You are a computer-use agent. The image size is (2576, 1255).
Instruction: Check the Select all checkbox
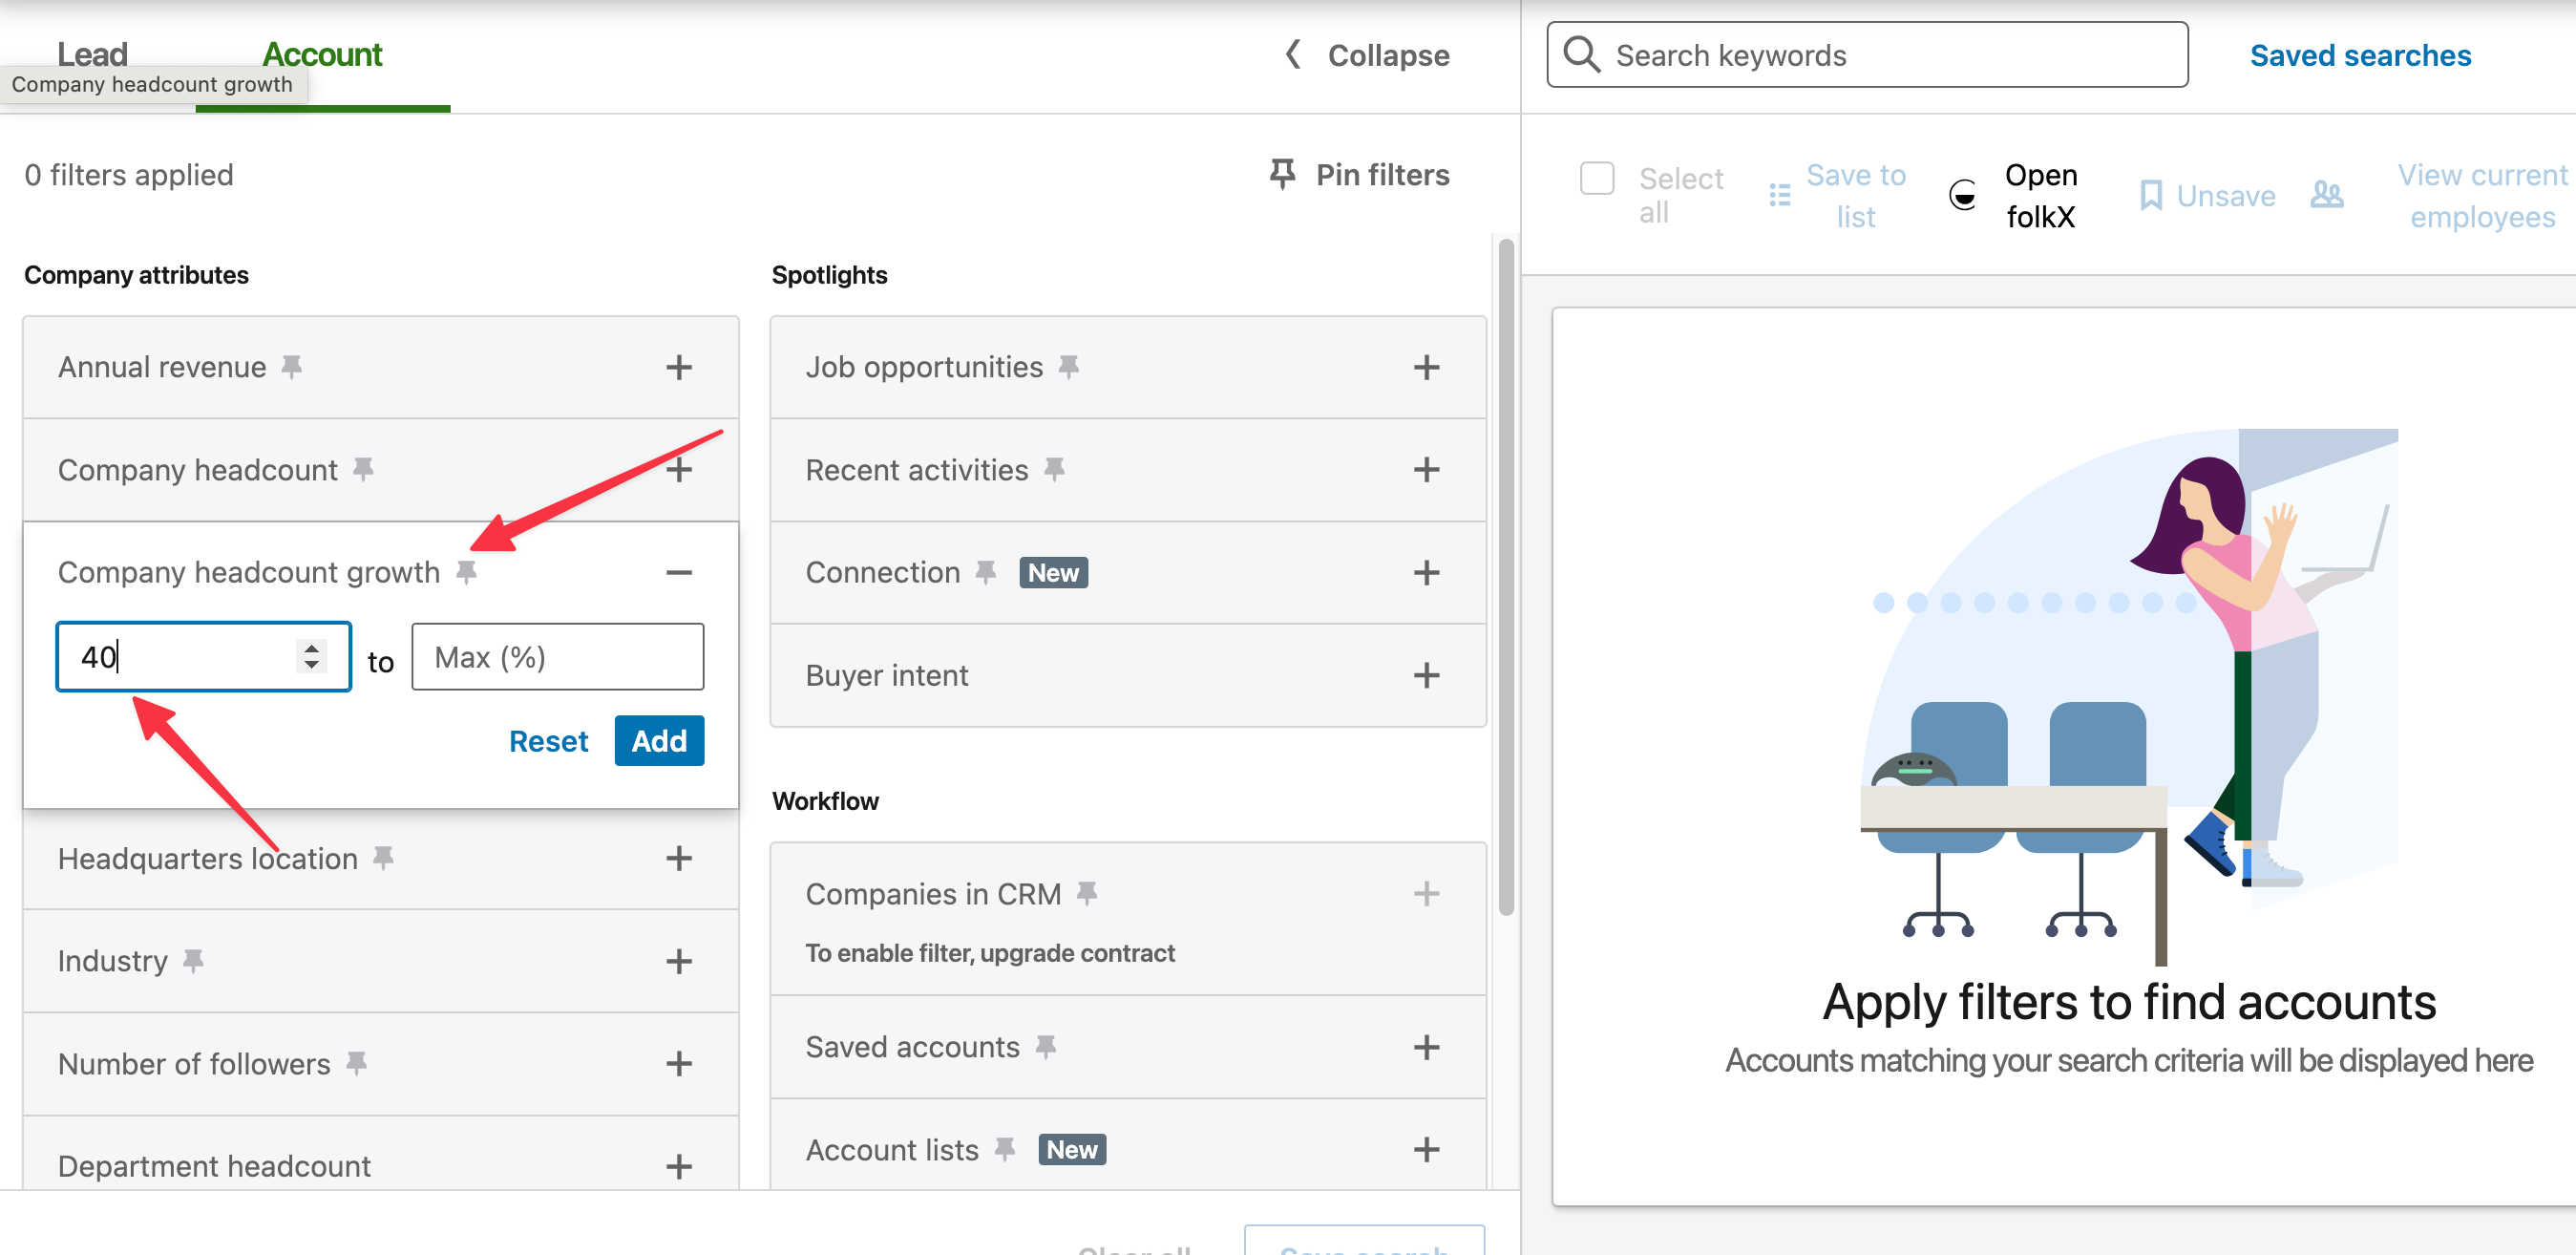[1596, 179]
